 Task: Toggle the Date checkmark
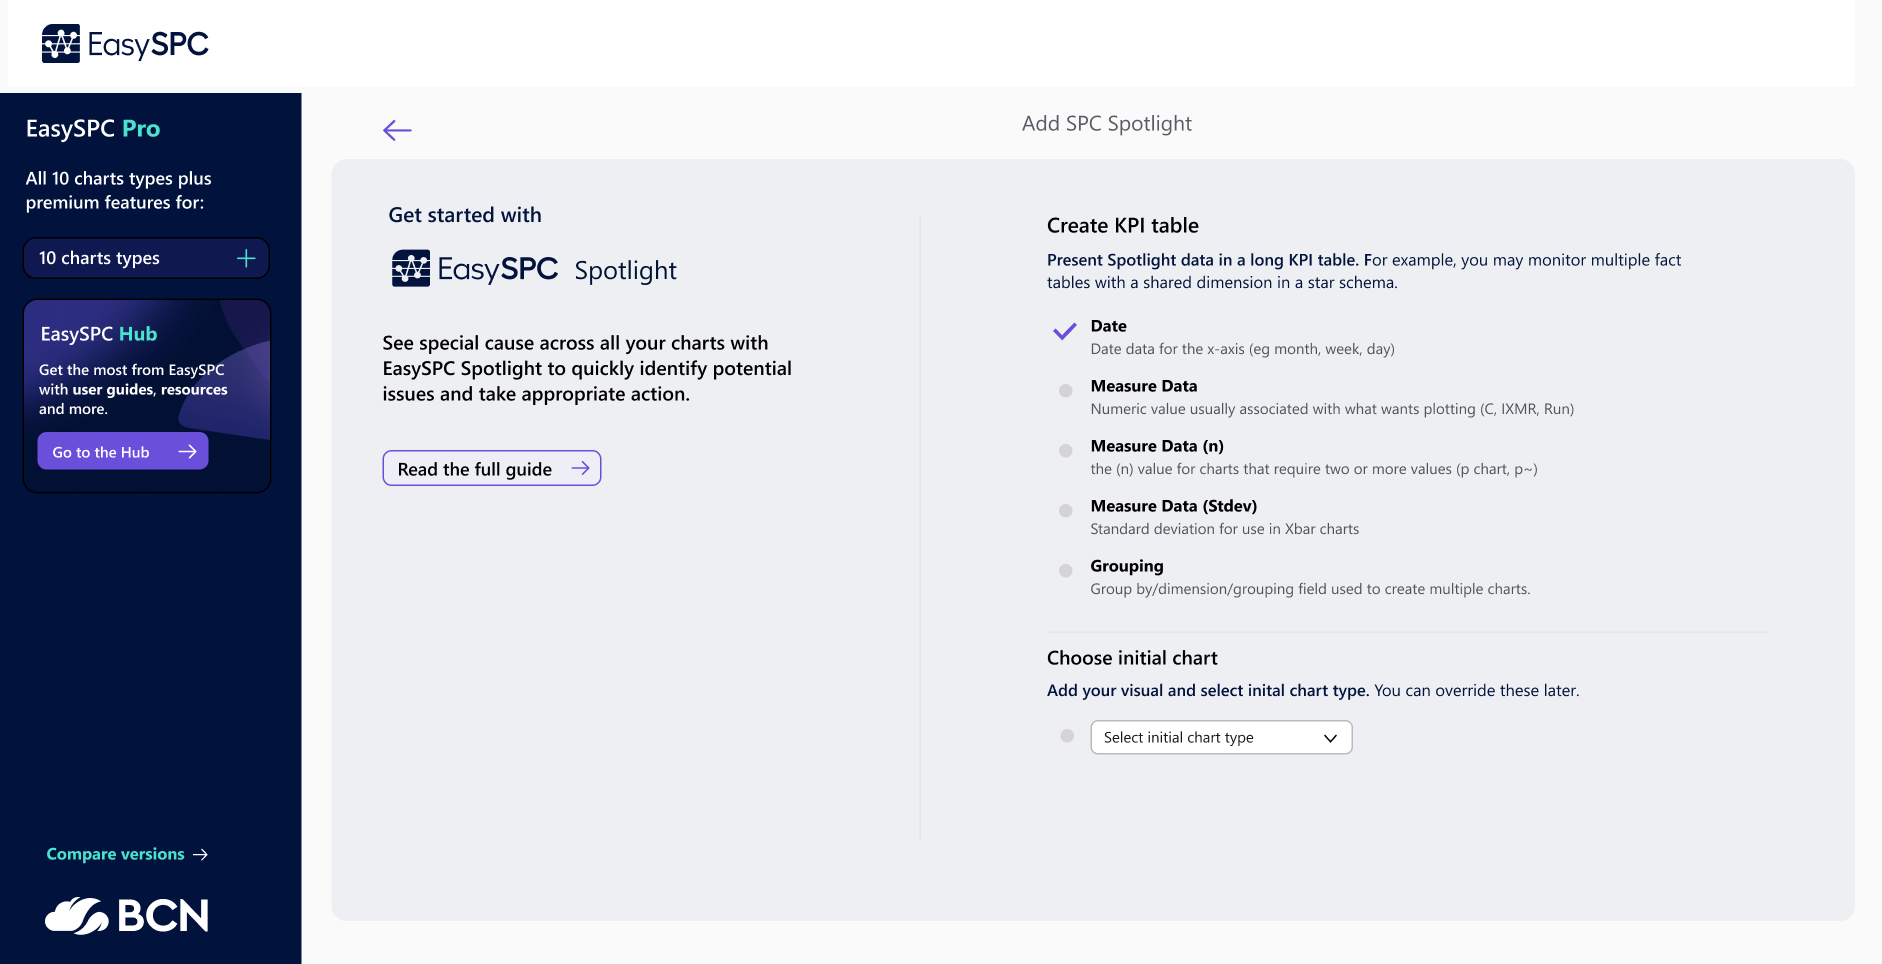click(x=1065, y=331)
